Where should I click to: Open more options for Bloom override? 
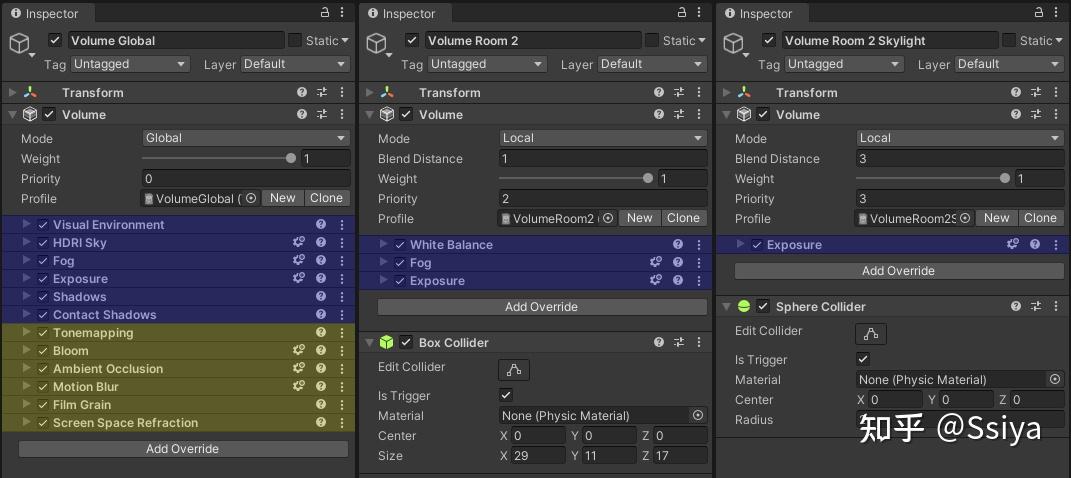(x=341, y=351)
